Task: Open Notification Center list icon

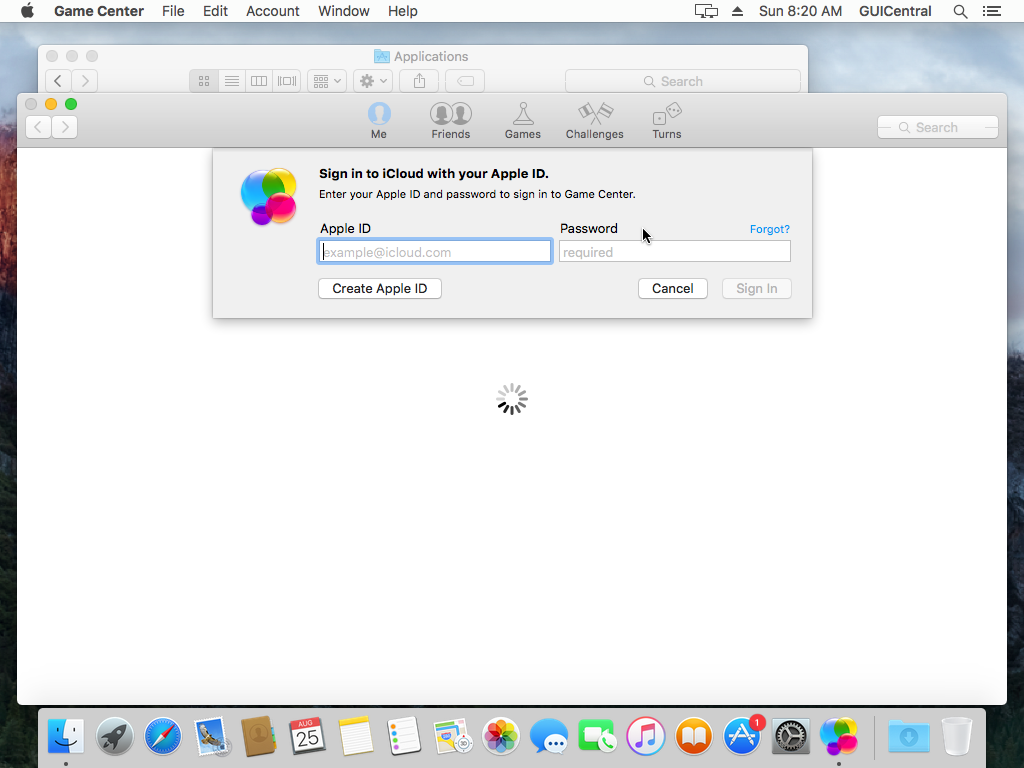Action: [991, 11]
